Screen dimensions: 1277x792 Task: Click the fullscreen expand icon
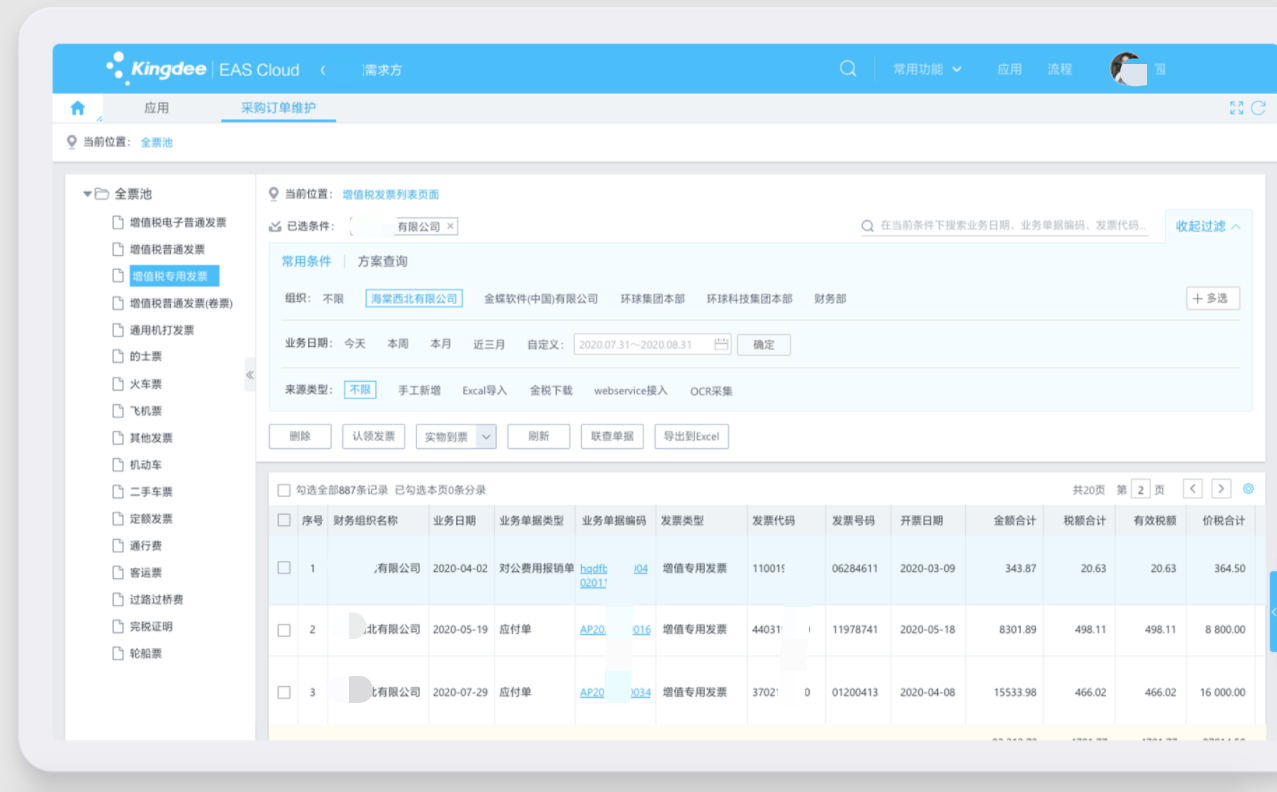1235,107
